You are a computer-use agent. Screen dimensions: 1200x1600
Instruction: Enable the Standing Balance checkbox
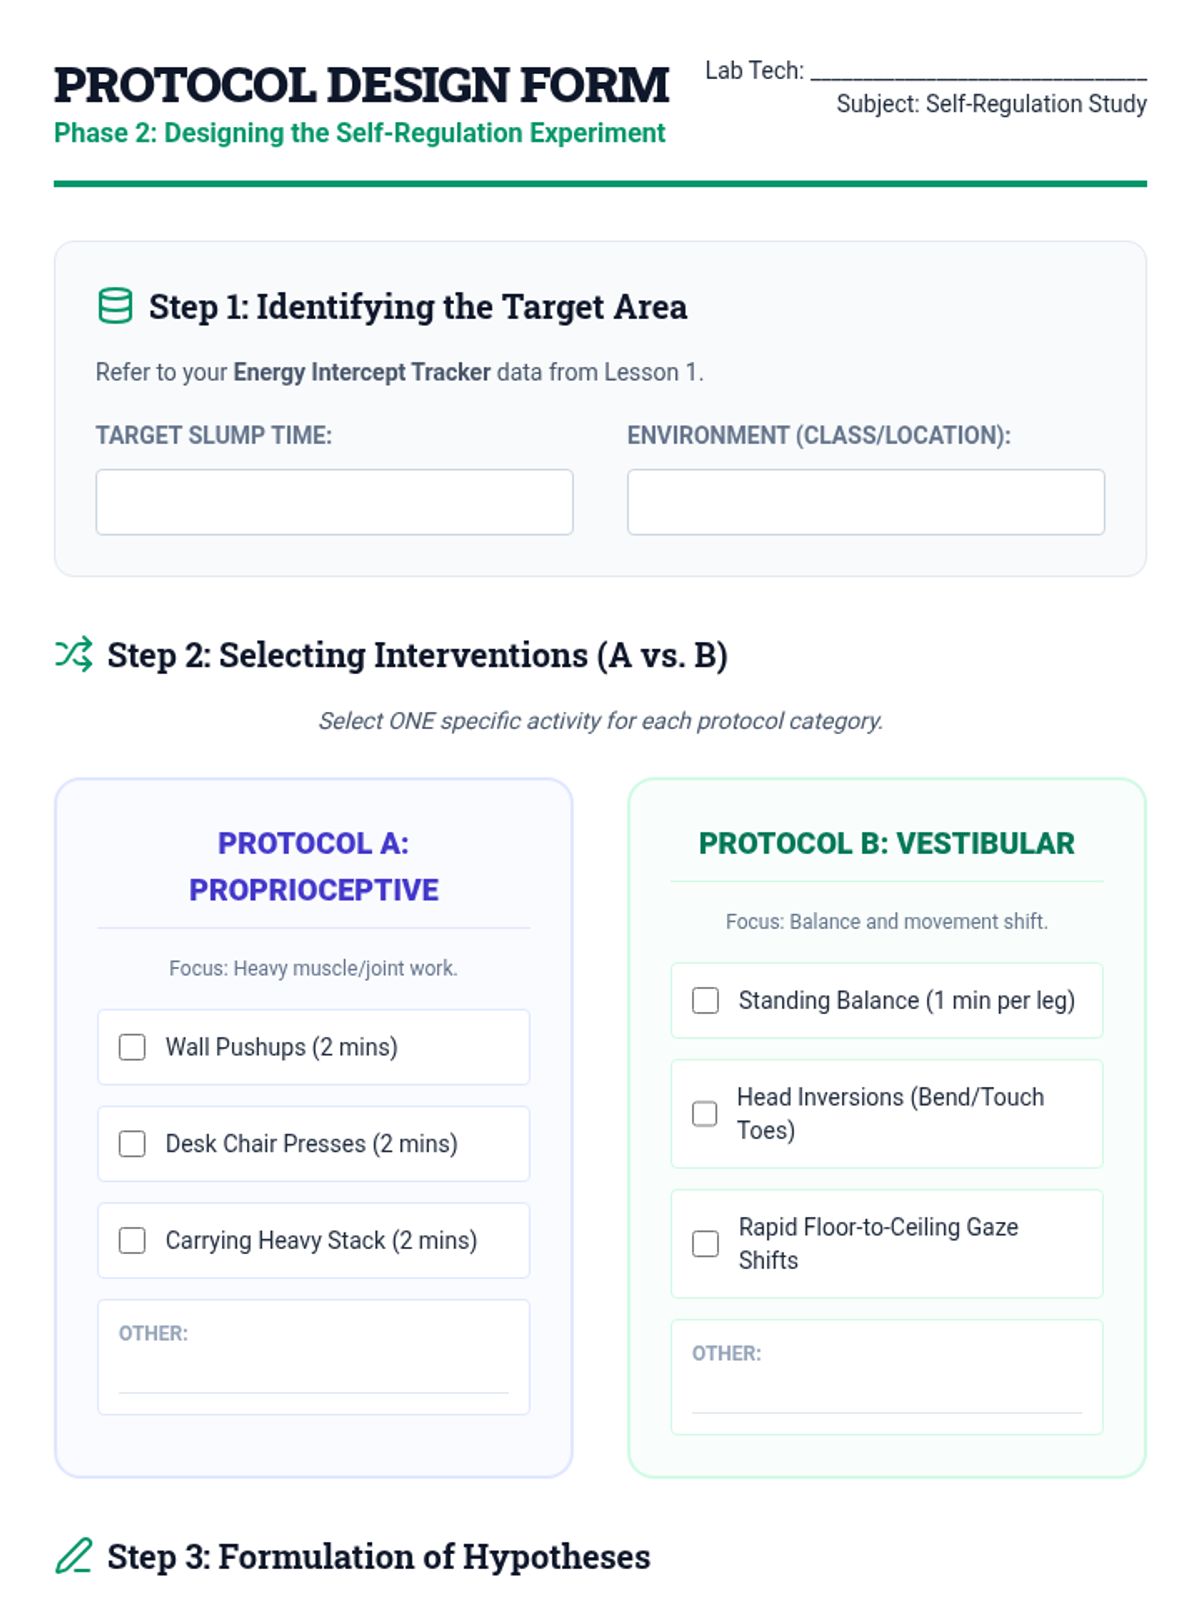(706, 1001)
